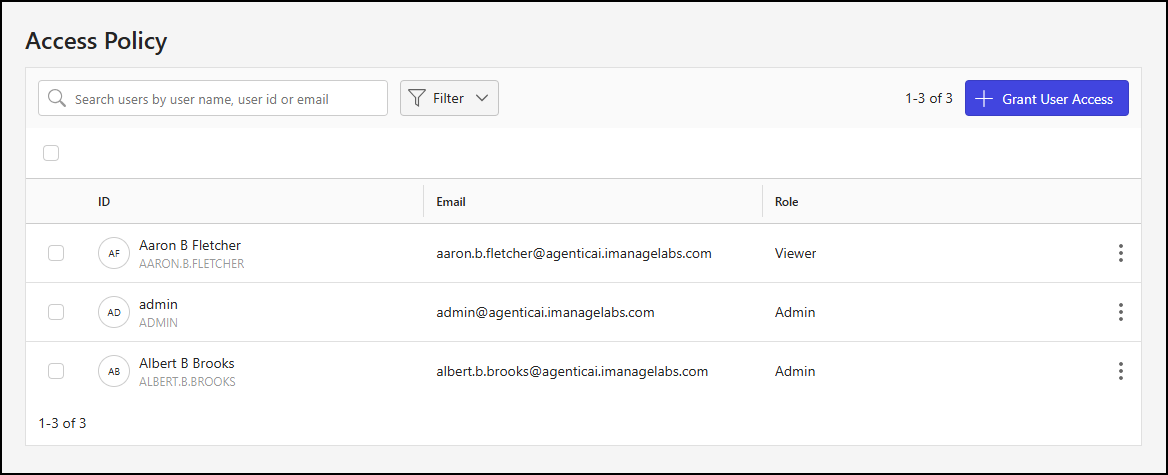Sort by the ID column header

tap(104, 202)
